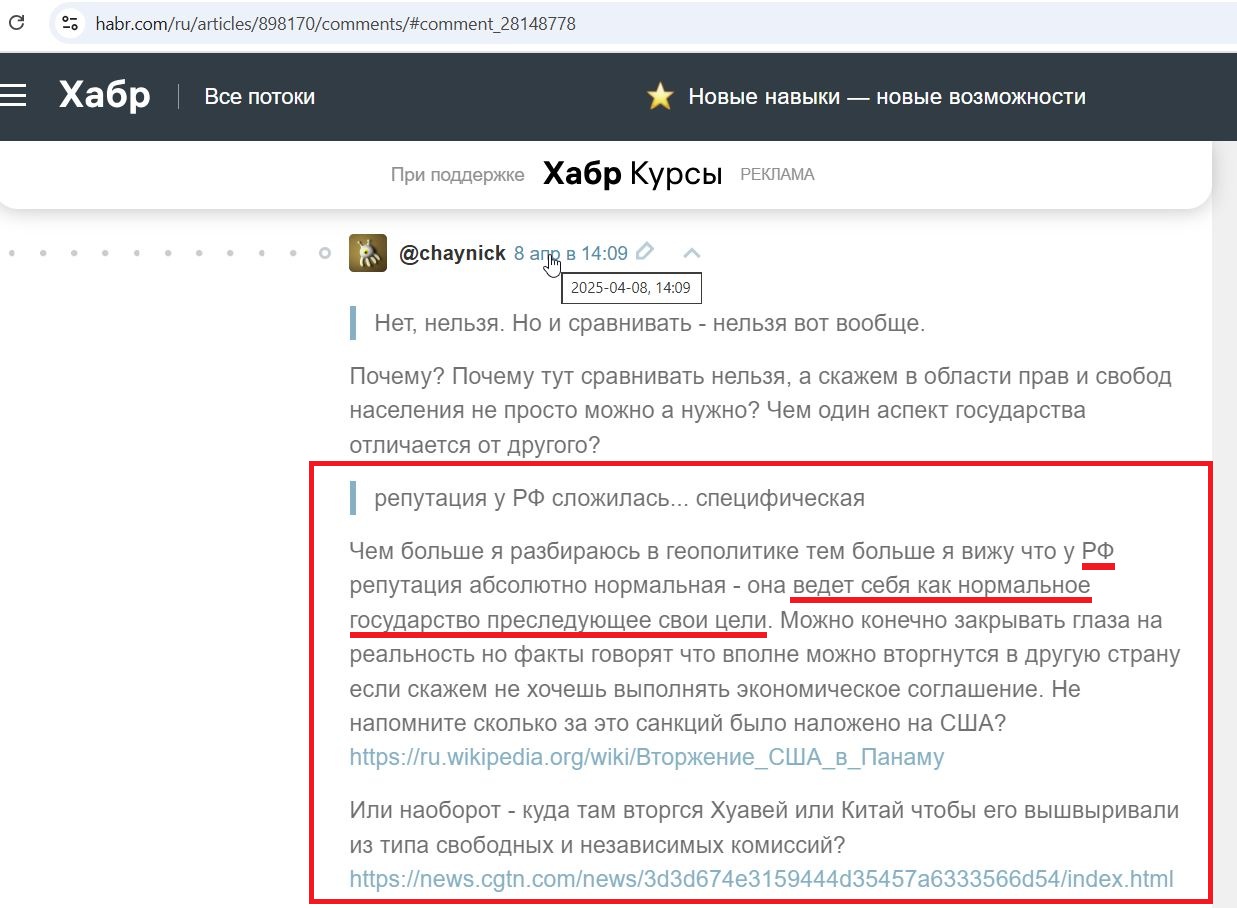Click the РЕКЛАМА label

(777, 174)
